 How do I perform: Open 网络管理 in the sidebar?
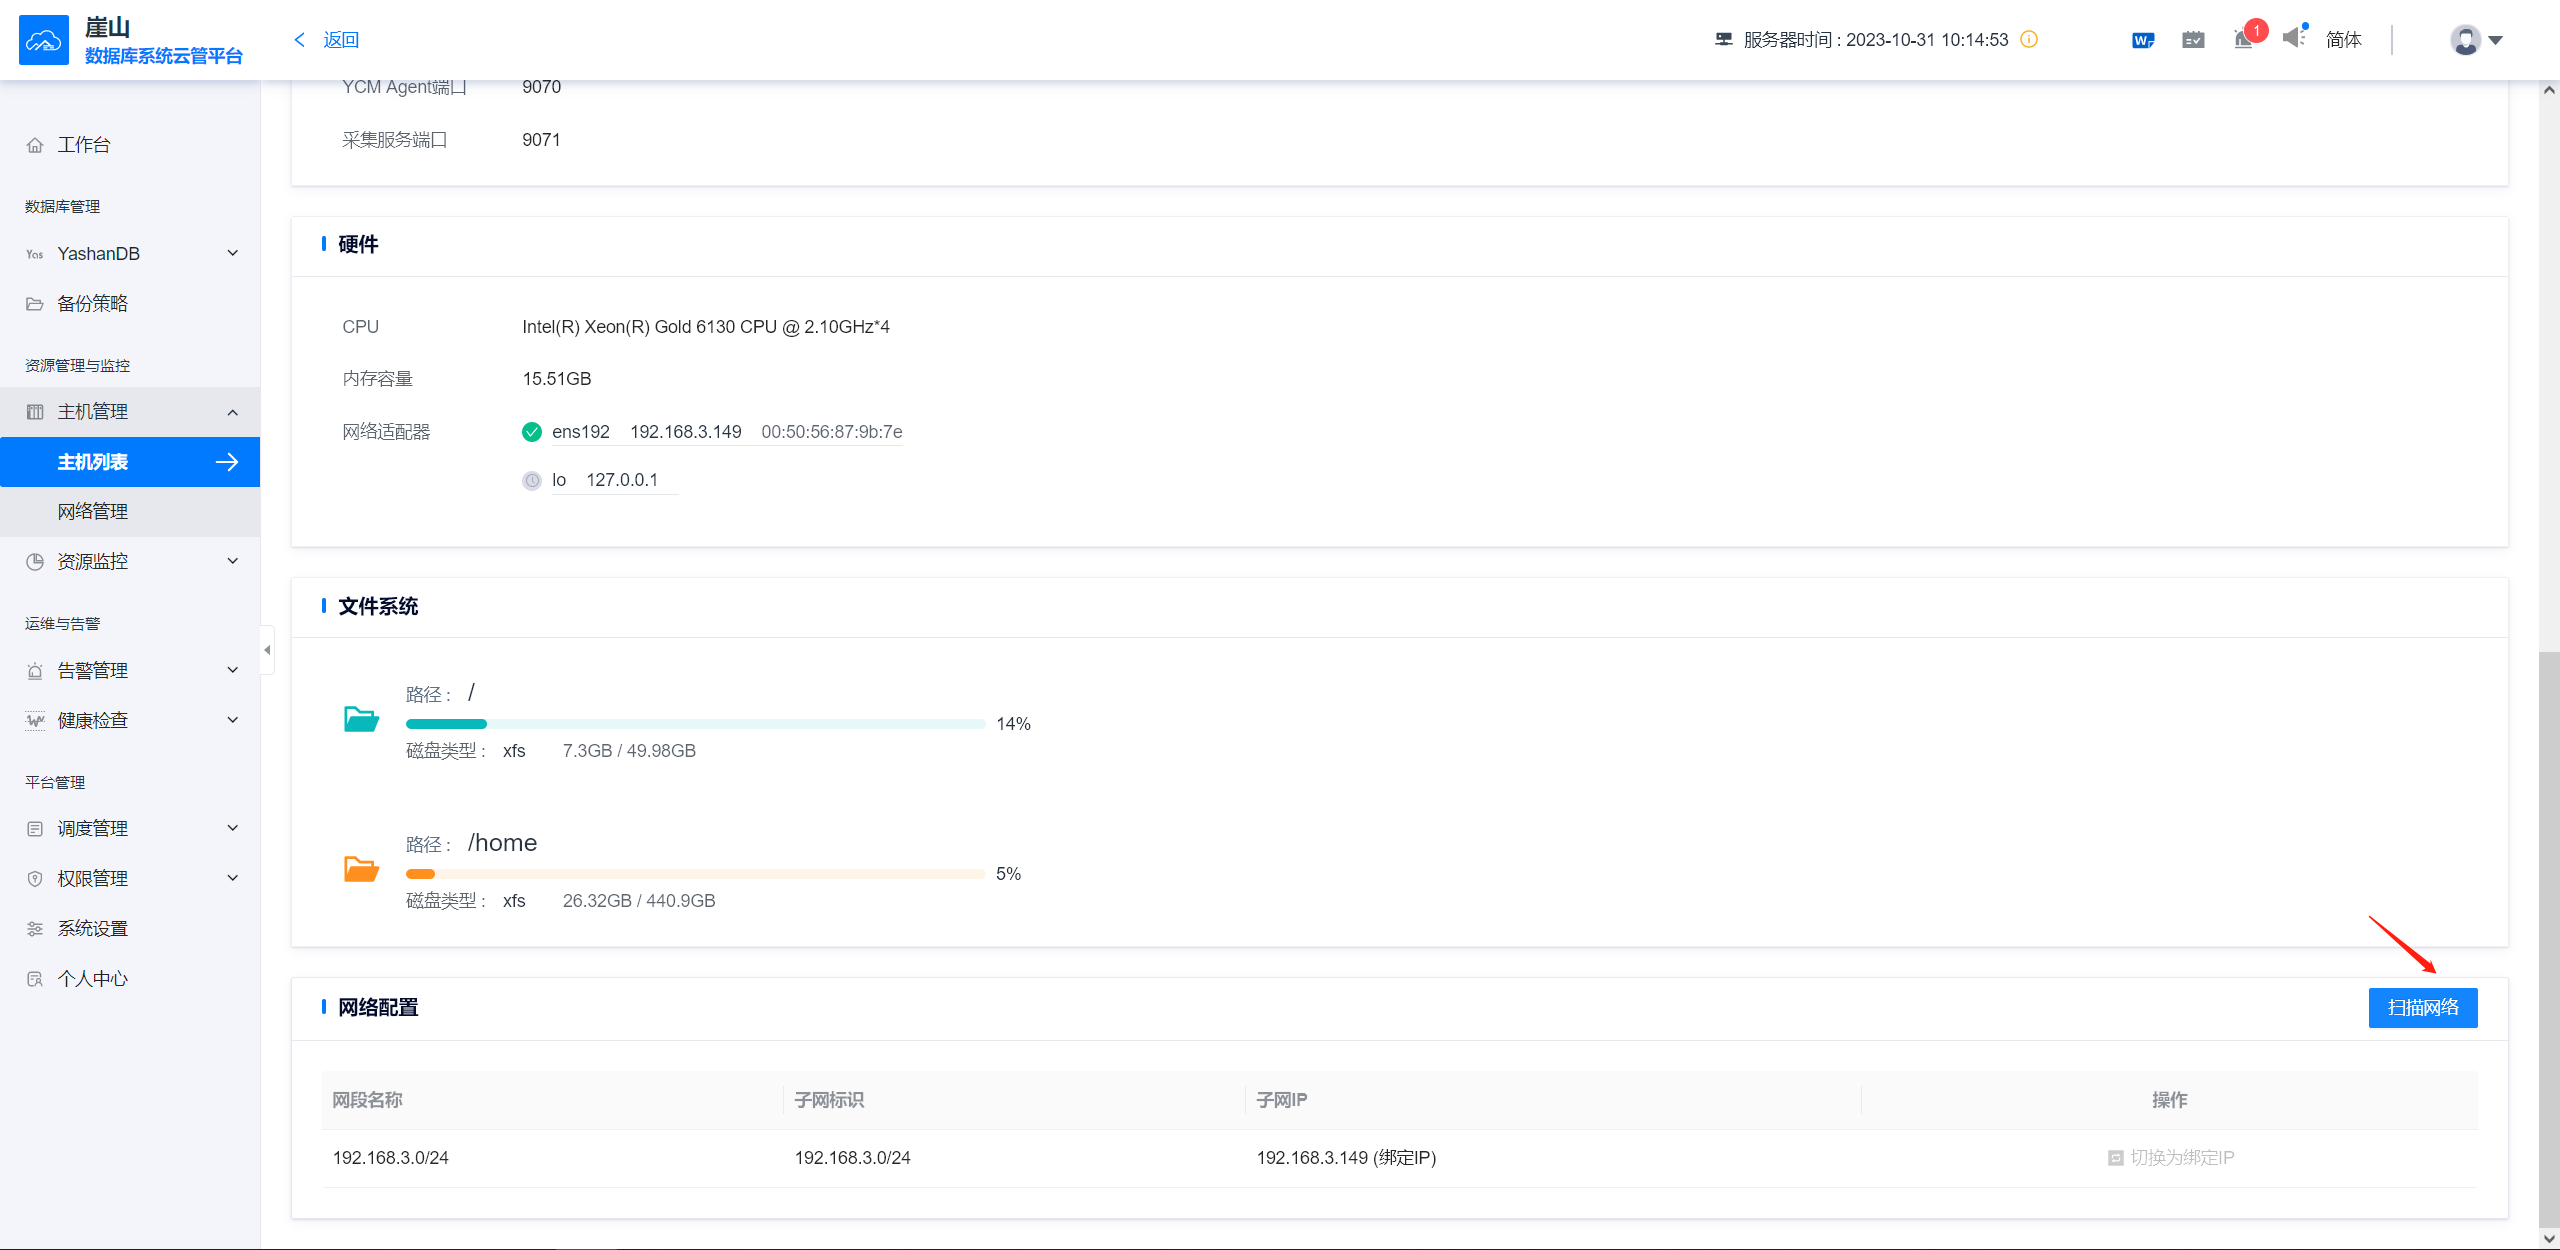click(x=93, y=512)
